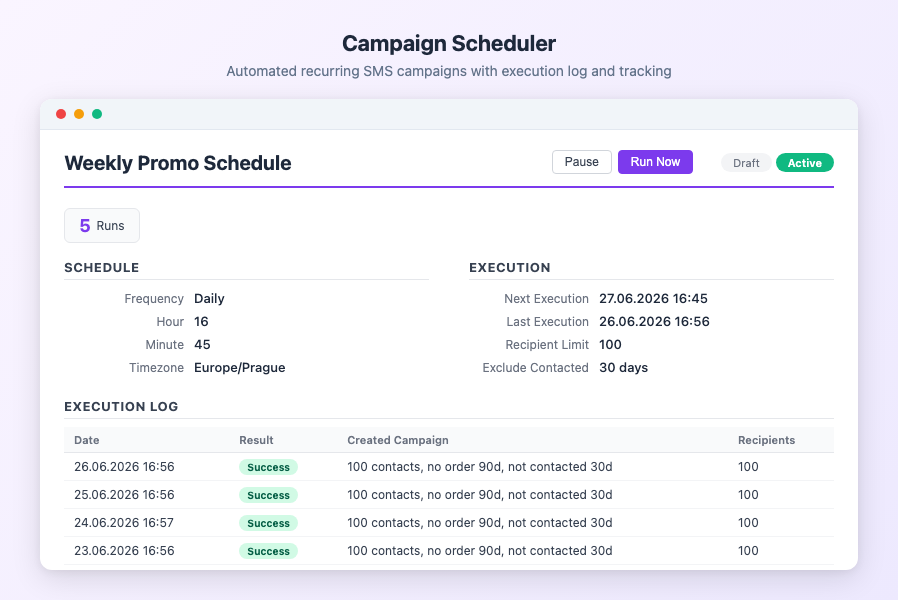The height and width of the screenshot is (600, 898).
Task: Open the 26.06.2026 16:56 log entry
Action: (449, 467)
